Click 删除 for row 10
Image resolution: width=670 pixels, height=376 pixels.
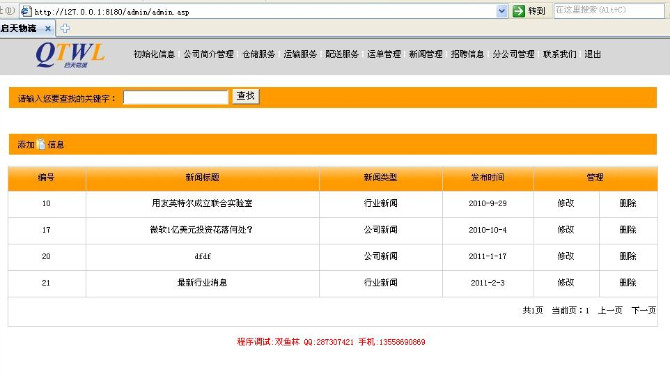tap(628, 203)
